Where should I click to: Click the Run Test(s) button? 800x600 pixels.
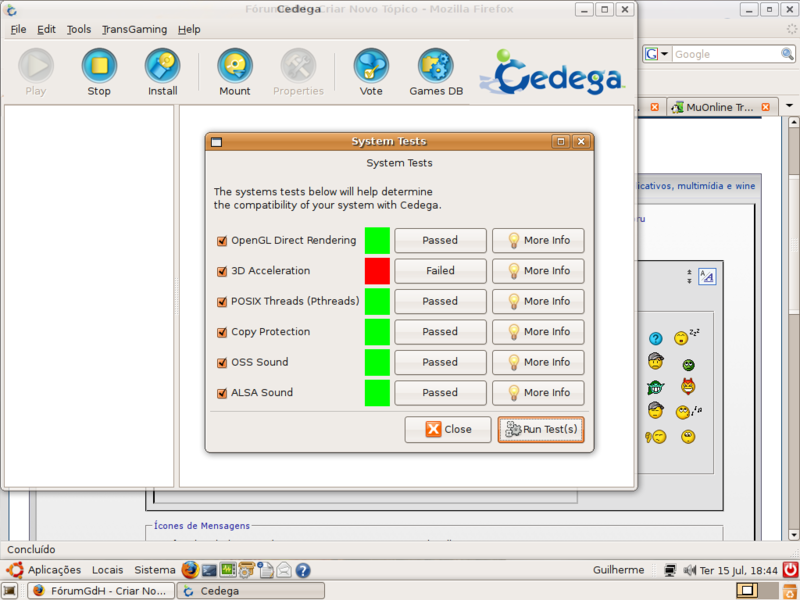point(541,429)
